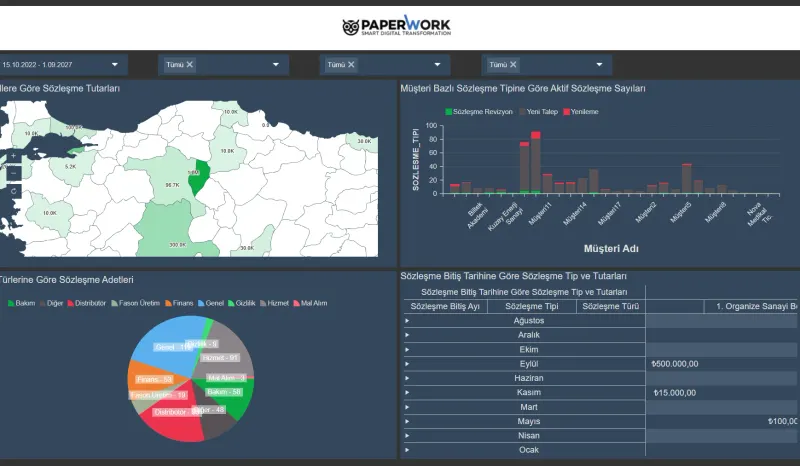Click the Kuzey Enerji Sanayi axis label
Image resolution: width=800 pixels, height=466 pixels.
505,216
